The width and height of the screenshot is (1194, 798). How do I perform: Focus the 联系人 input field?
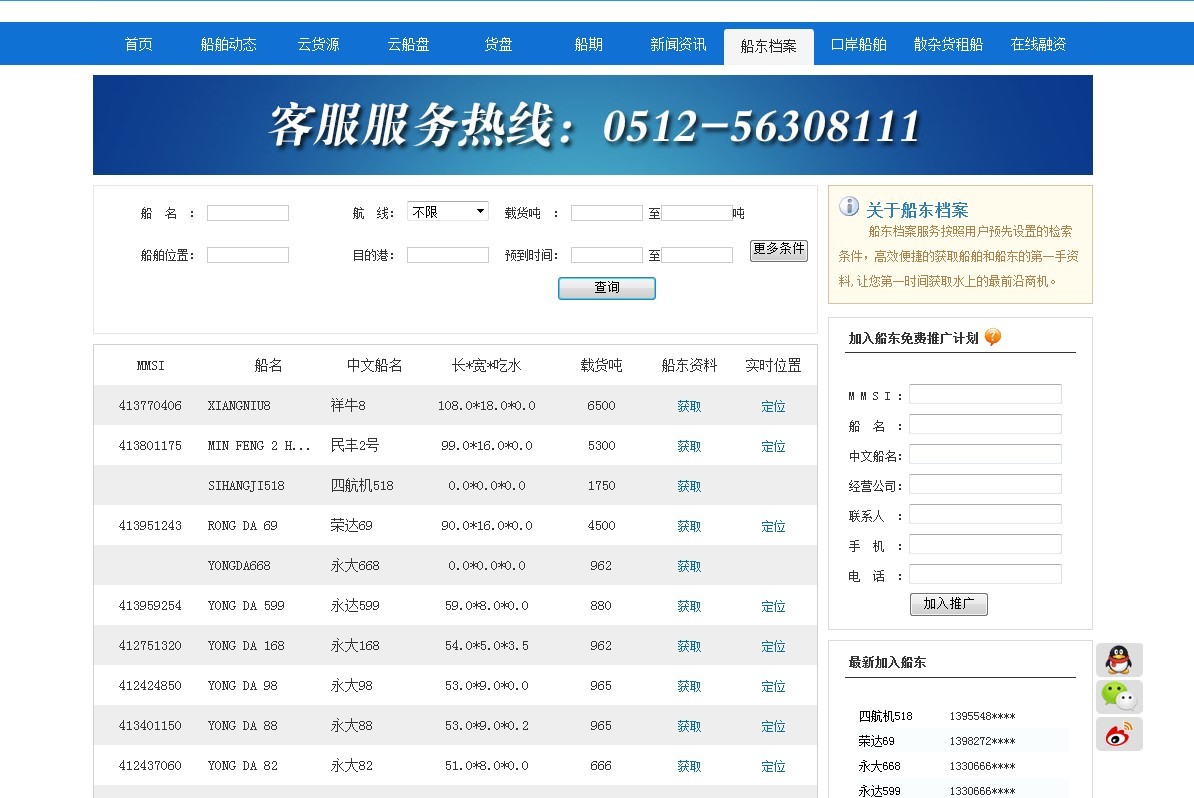(985, 514)
